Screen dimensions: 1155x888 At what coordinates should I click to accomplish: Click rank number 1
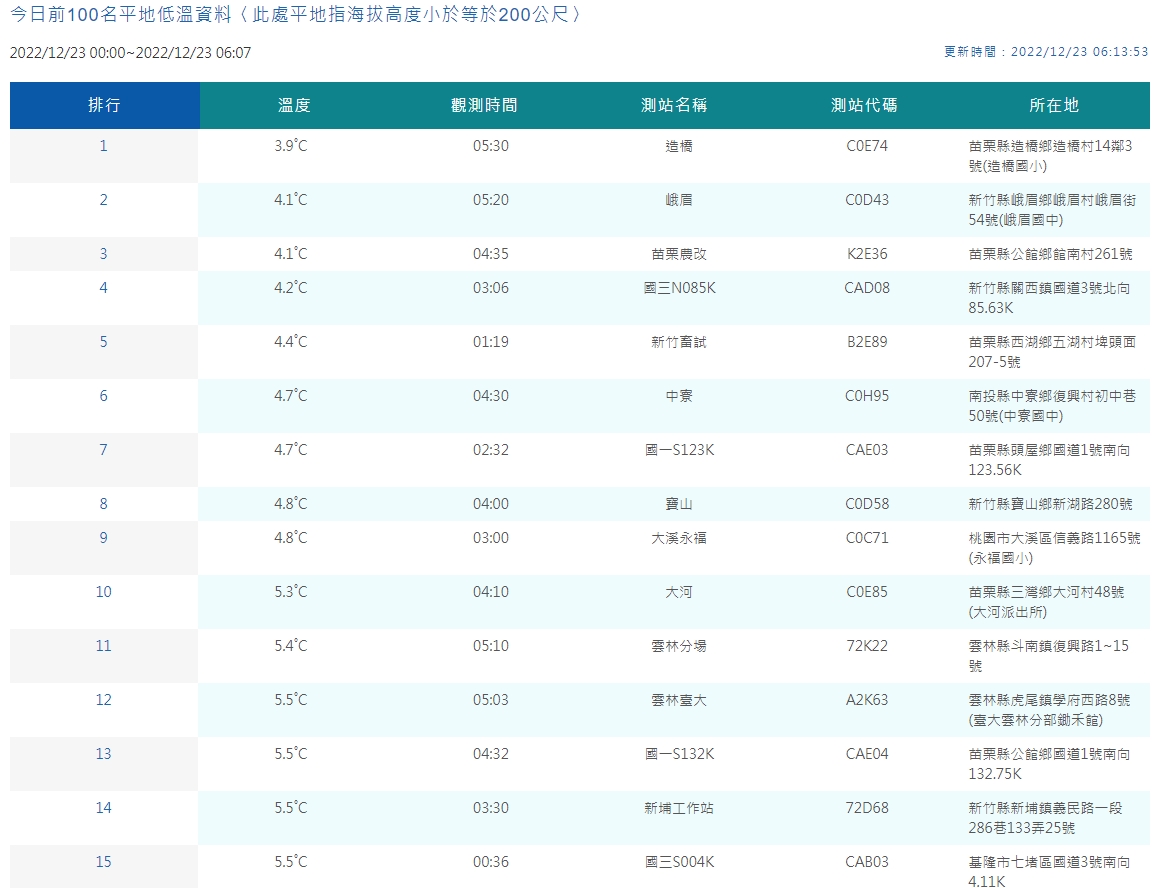[x=104, y=146]
